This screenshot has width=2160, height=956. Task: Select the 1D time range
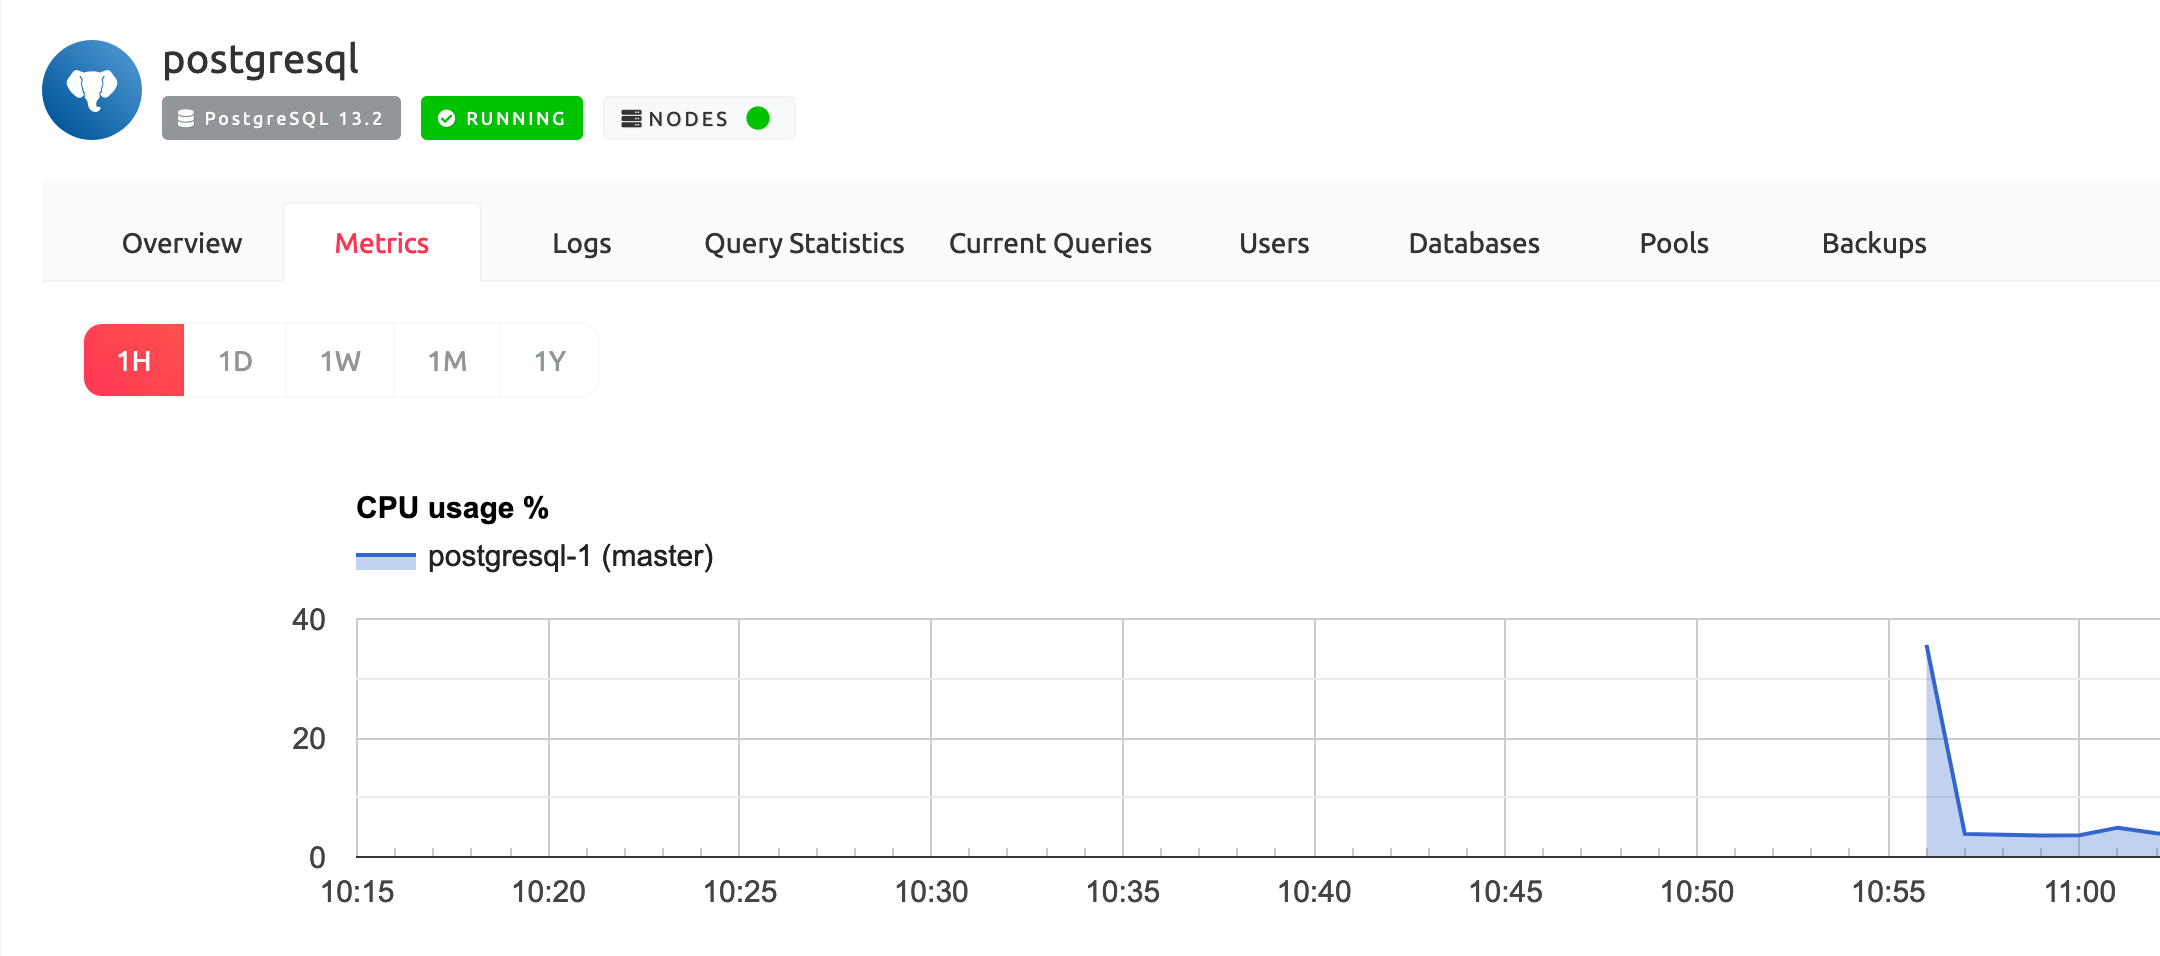pos(236,360)
